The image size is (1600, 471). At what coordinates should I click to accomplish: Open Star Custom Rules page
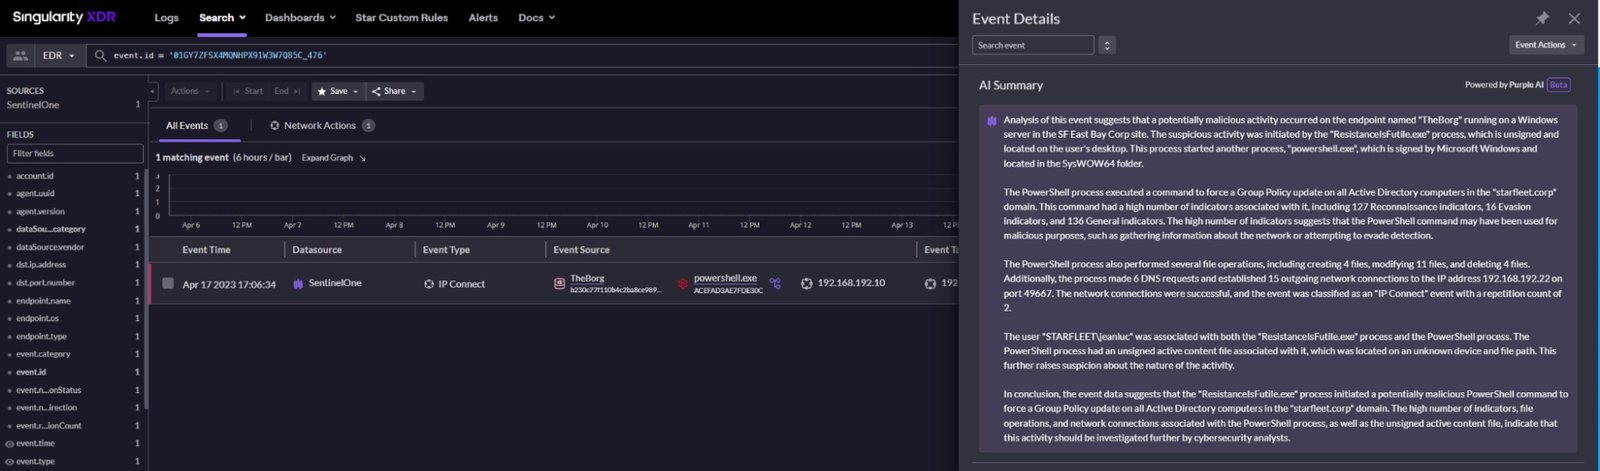tap(401, 18)
